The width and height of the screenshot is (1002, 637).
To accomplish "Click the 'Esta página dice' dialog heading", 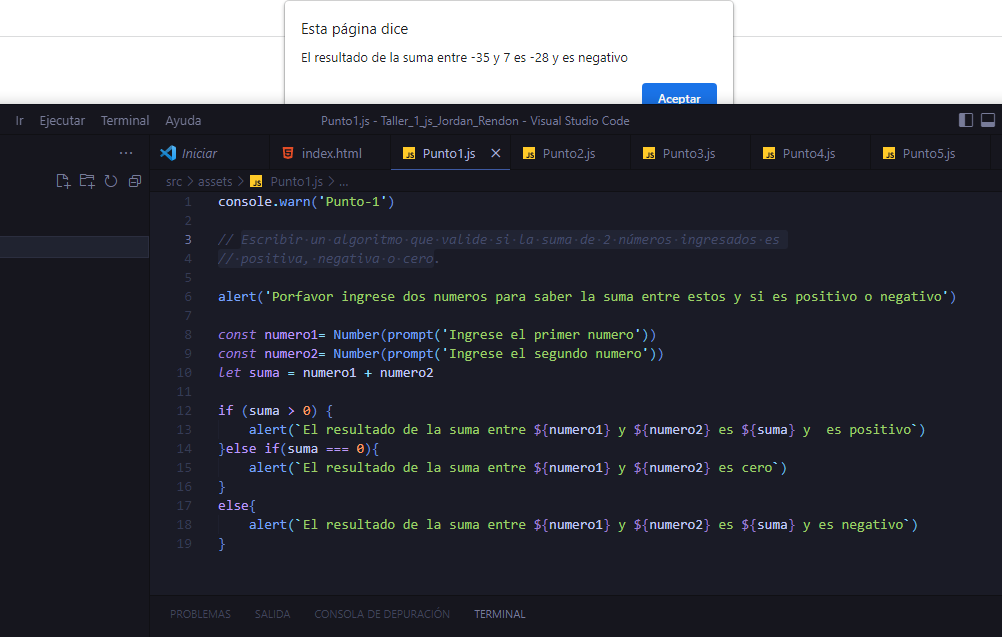I will pyautogui.click(x=355, y=29).
